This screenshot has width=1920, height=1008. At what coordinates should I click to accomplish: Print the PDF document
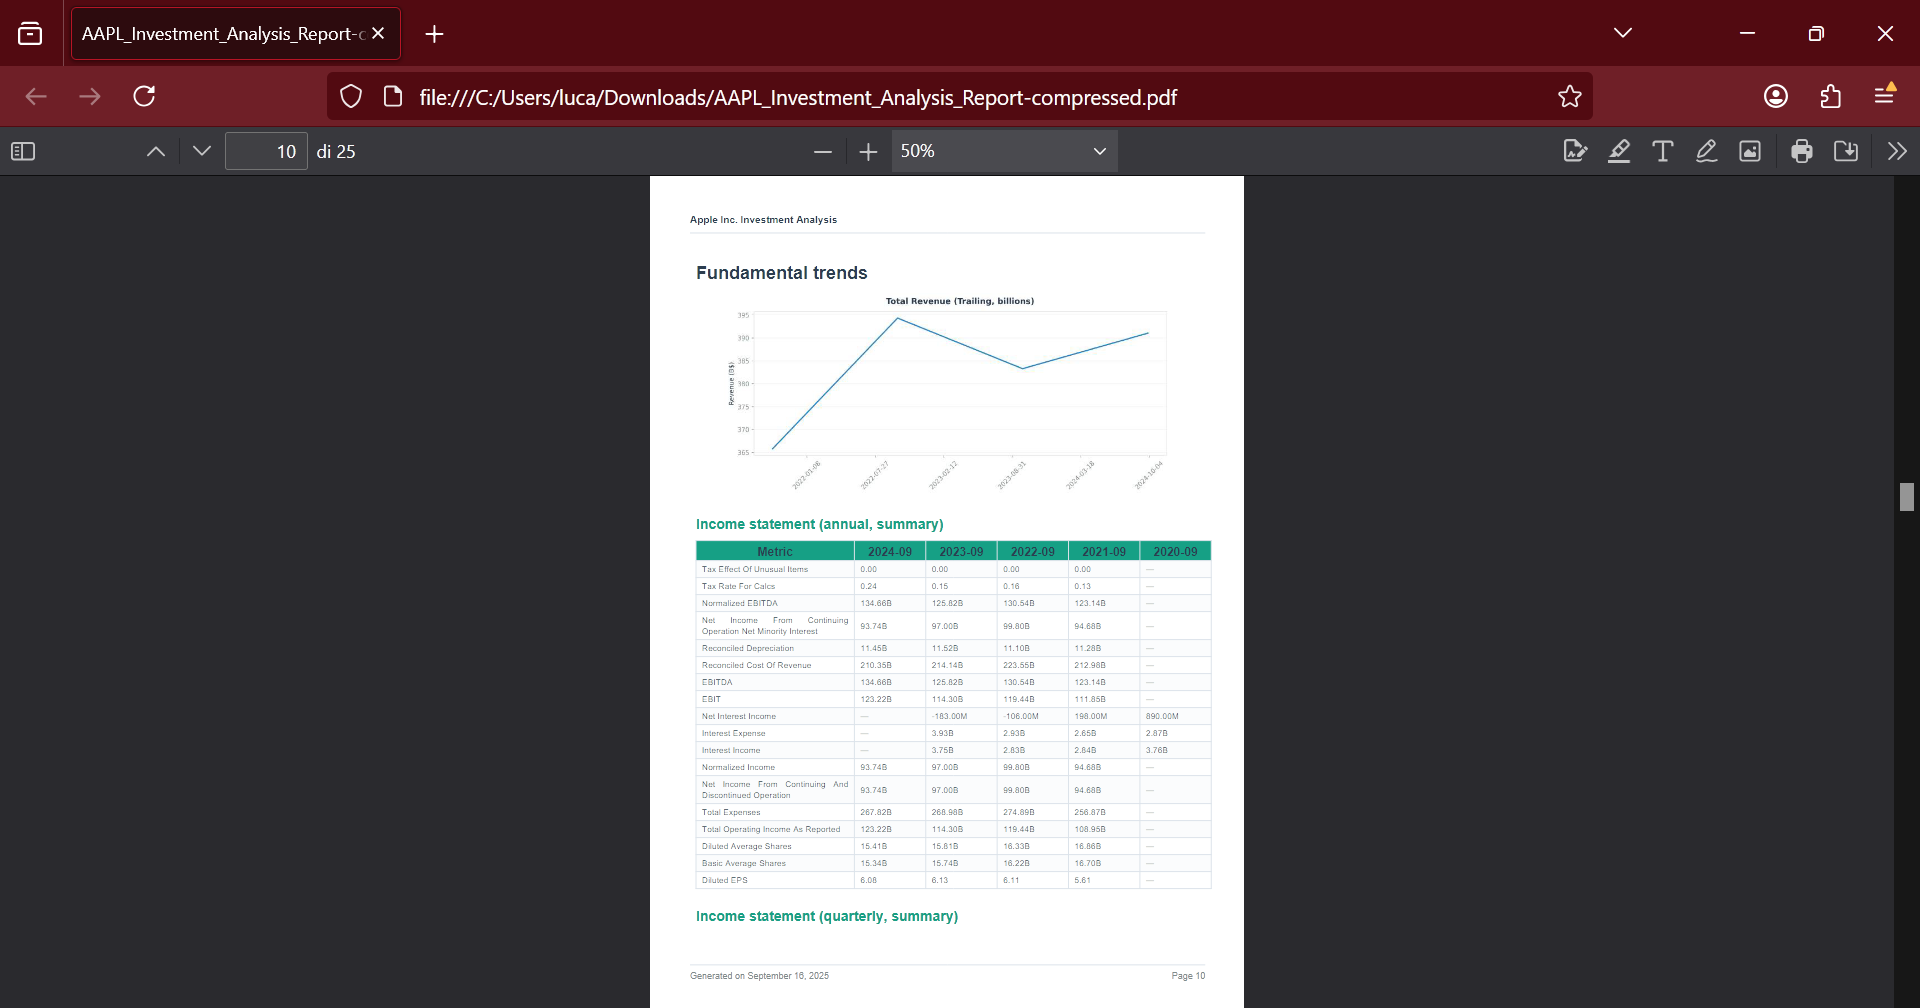(x=1802, y=151)
